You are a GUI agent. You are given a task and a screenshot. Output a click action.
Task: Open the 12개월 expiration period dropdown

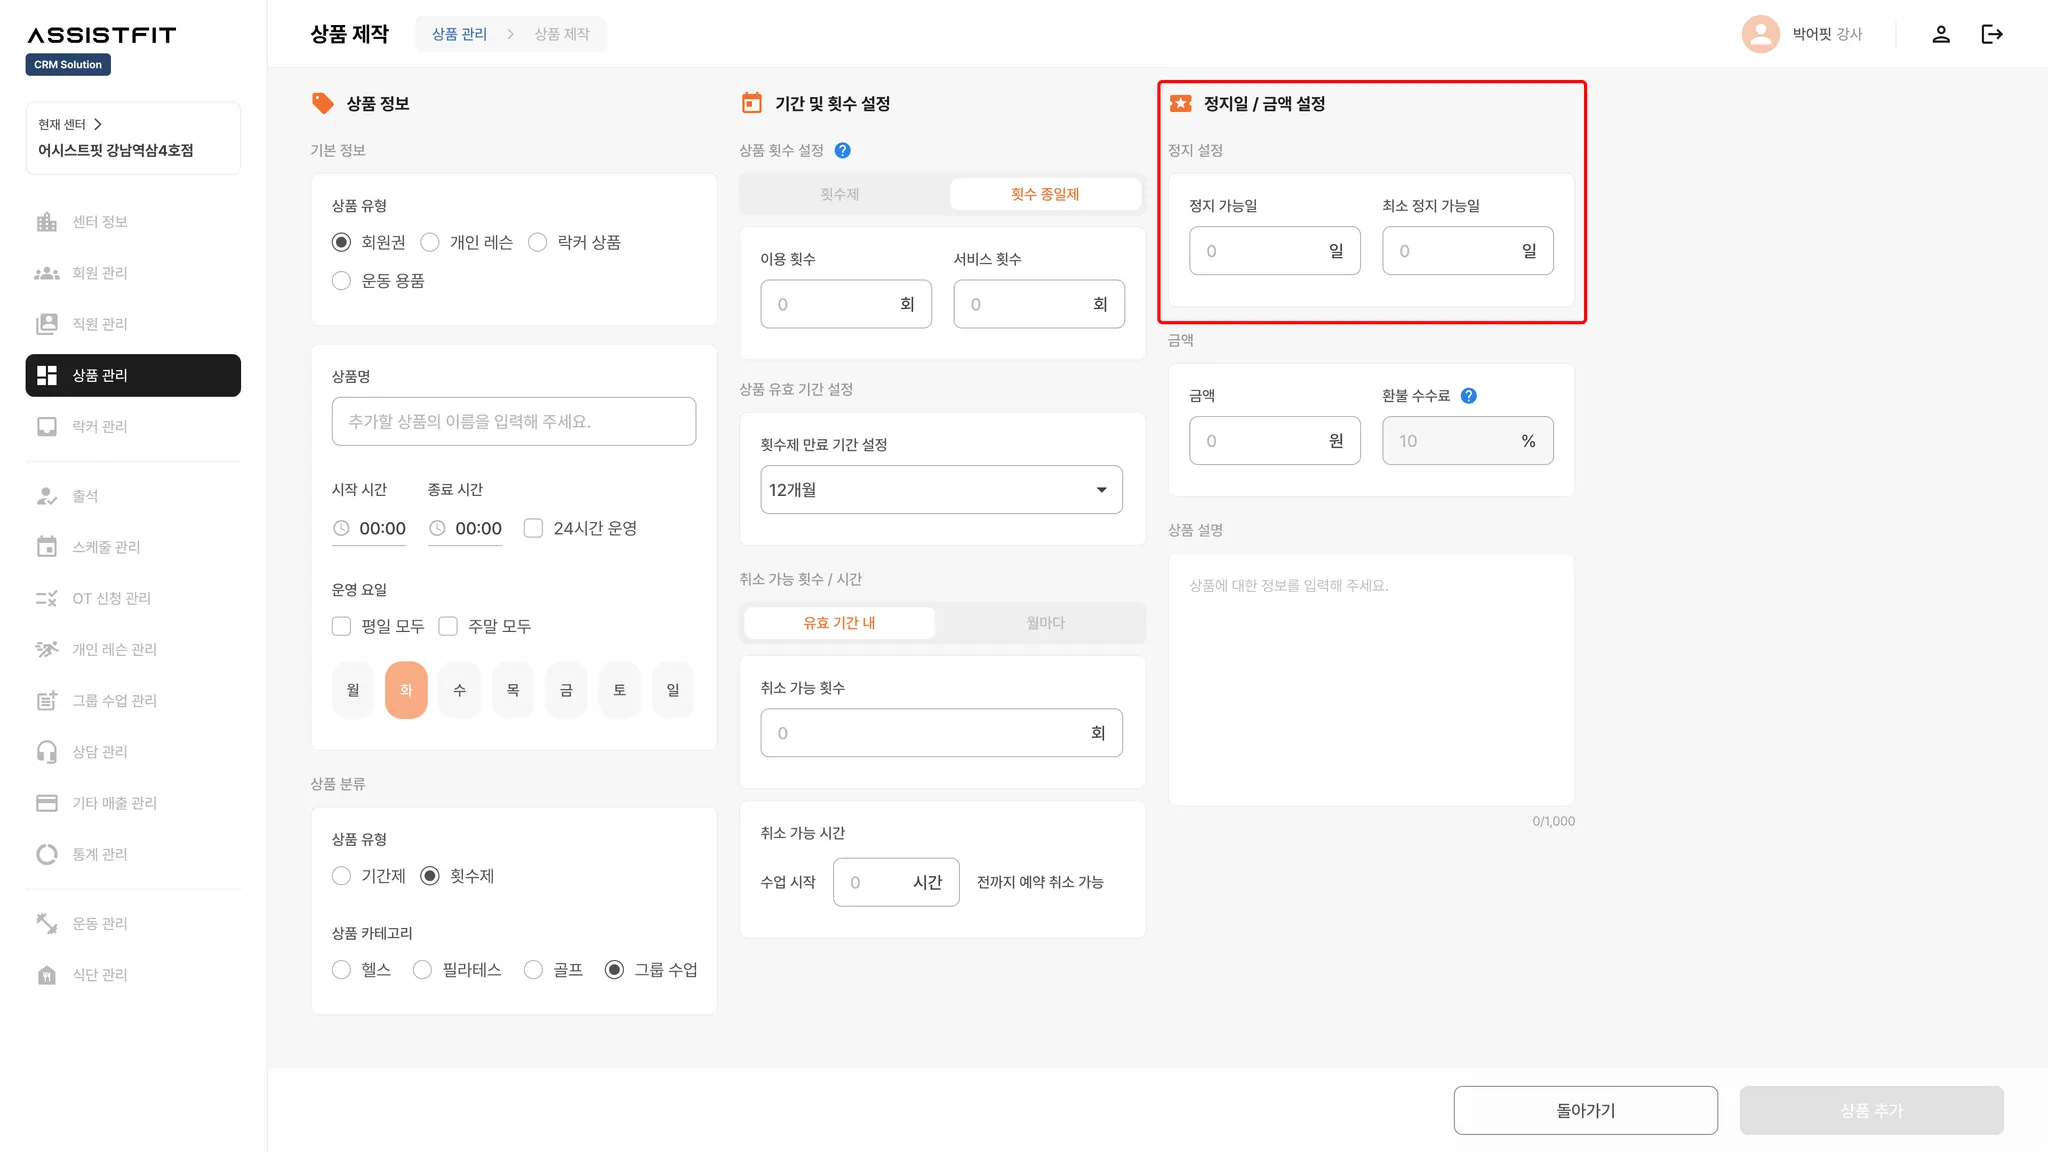[940, 490]
